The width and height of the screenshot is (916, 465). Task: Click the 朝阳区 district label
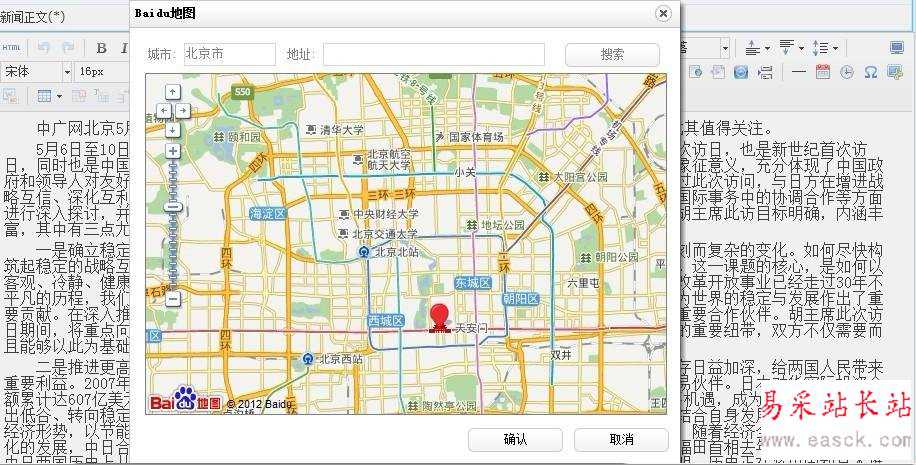click(x=521, y=300)
